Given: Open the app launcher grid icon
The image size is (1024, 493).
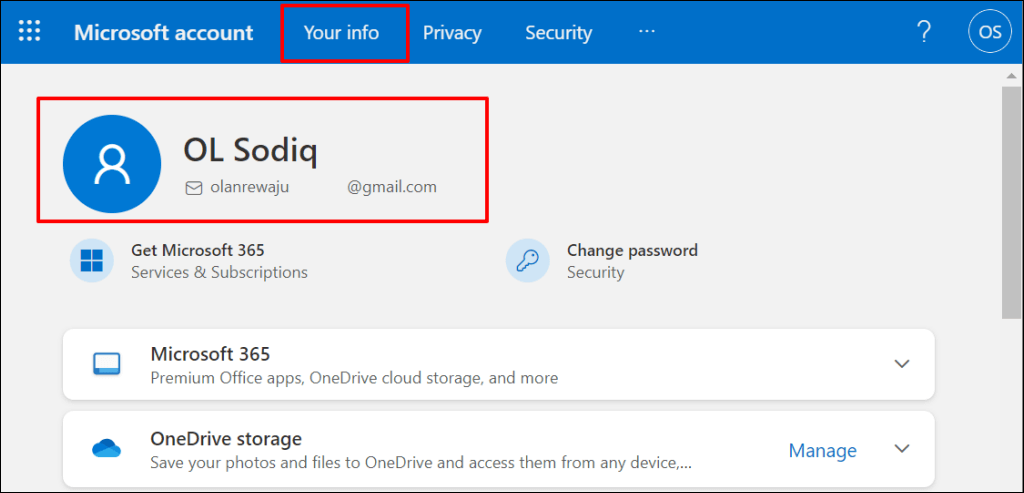Looking at the screenshot, I should 30,32.
